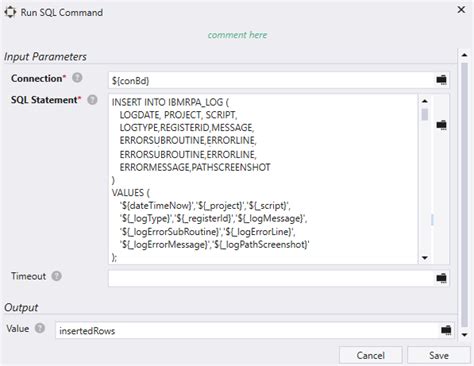Click SQL Statement scrollbar down arrow

(425, 258)
